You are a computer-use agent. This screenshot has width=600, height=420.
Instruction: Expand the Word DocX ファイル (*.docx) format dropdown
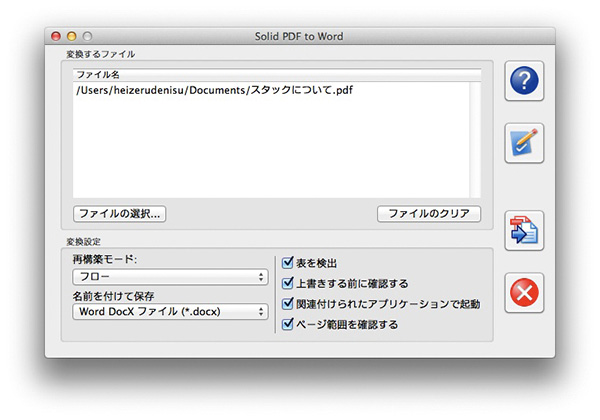pyautogui.click(x=171, y=312)
